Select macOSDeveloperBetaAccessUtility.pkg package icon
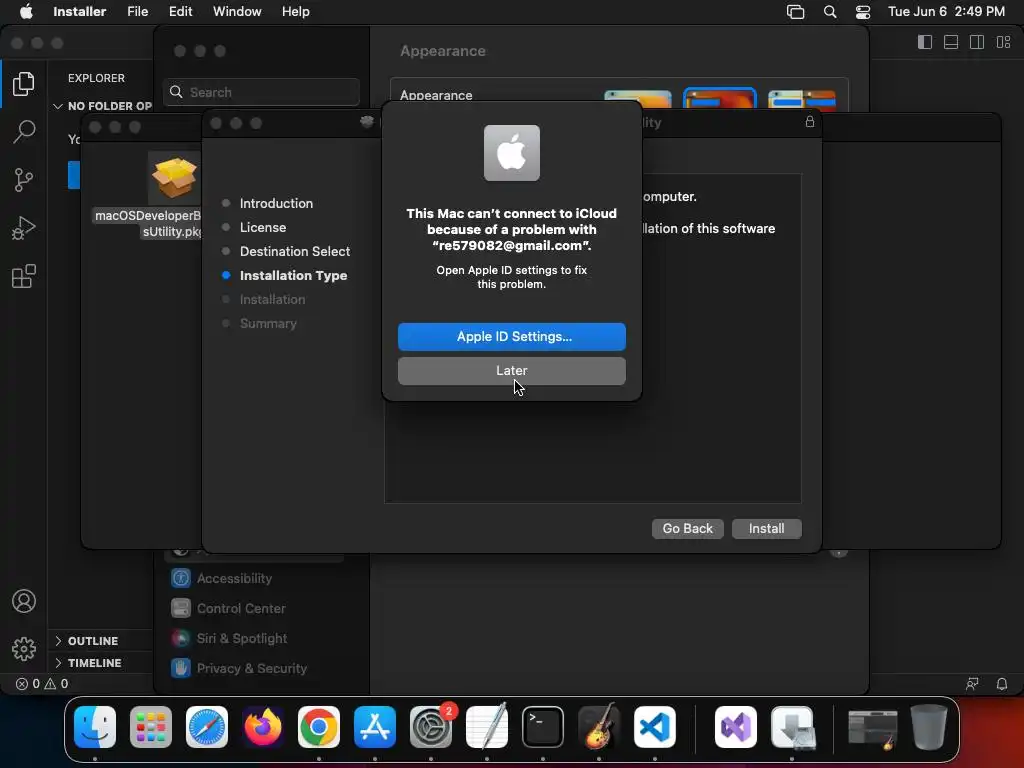 pyautogui.click(x=174, y=178)
